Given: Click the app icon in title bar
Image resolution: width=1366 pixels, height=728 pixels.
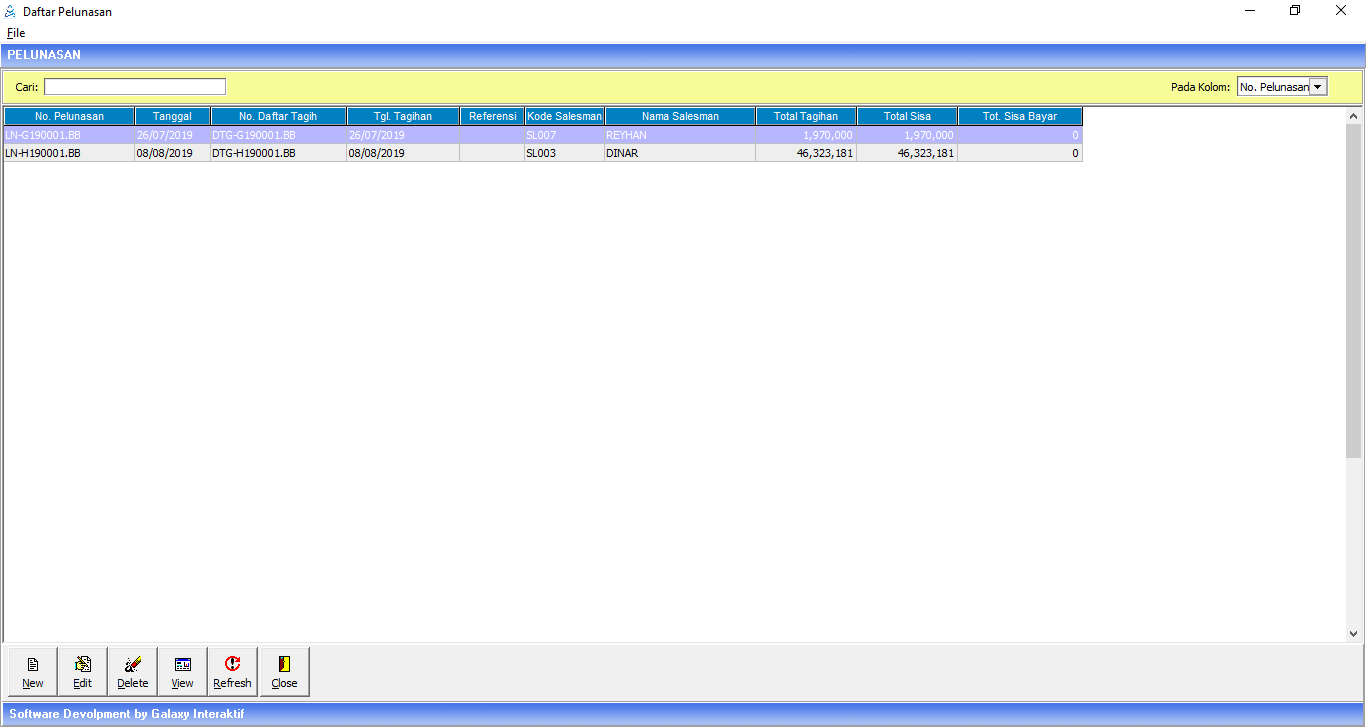Looking at the screenshot, I should [x=11, y=11].
